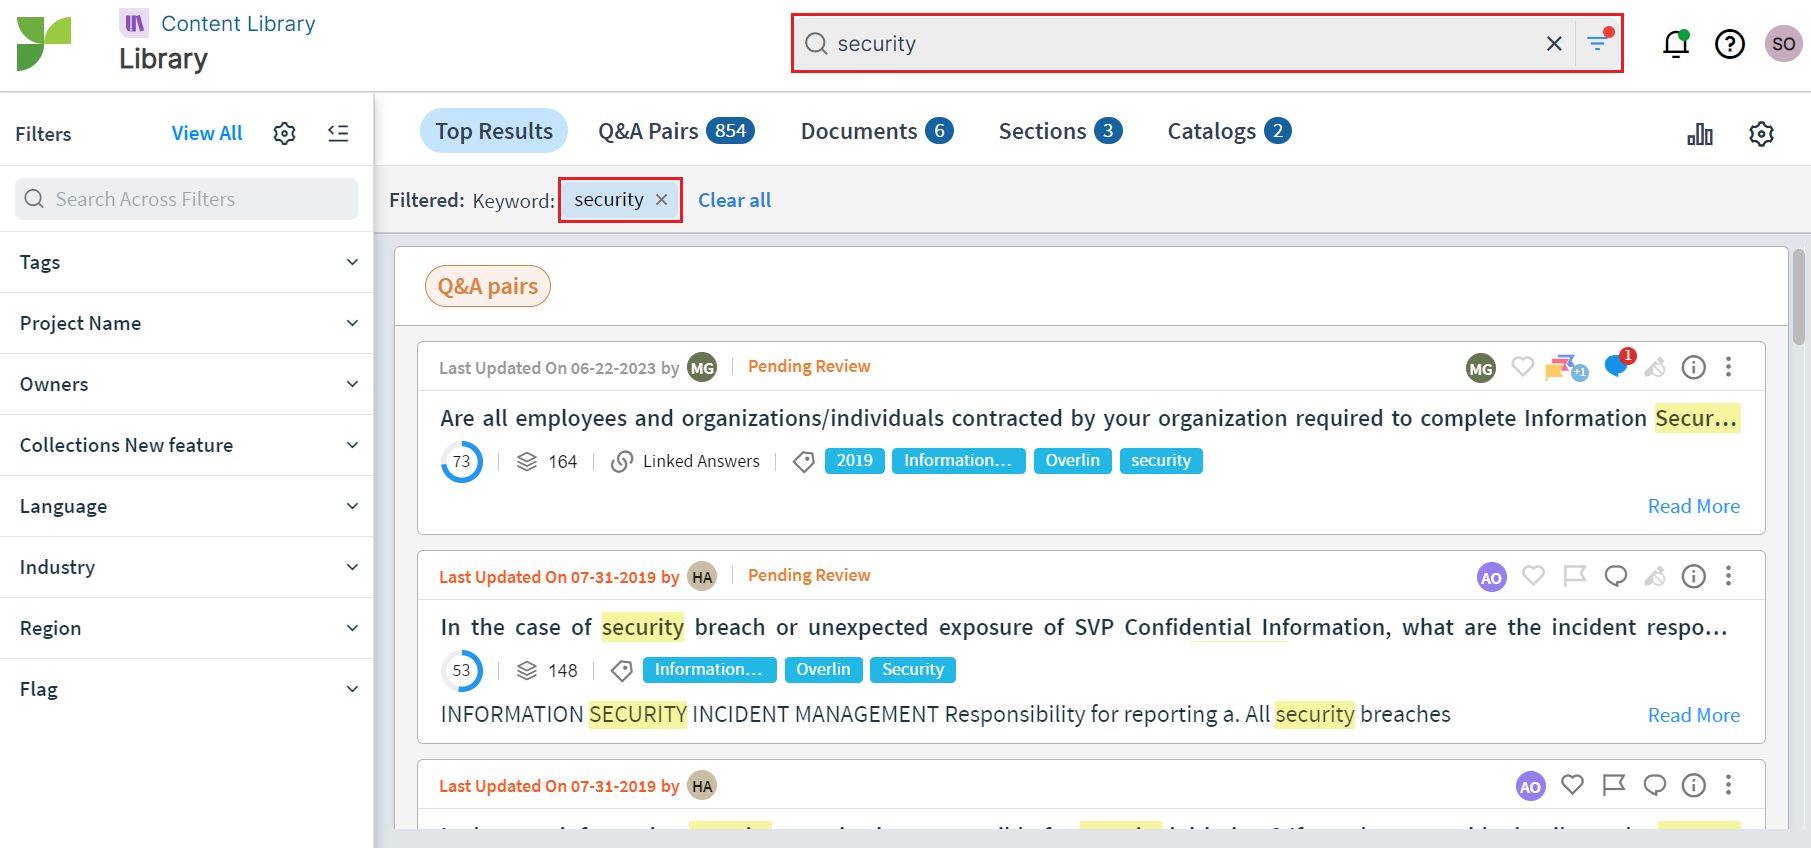Open info icon on first Q&A card
Screen dimensions: 1811x848
pyautogui.click(x=1693, y=368)
